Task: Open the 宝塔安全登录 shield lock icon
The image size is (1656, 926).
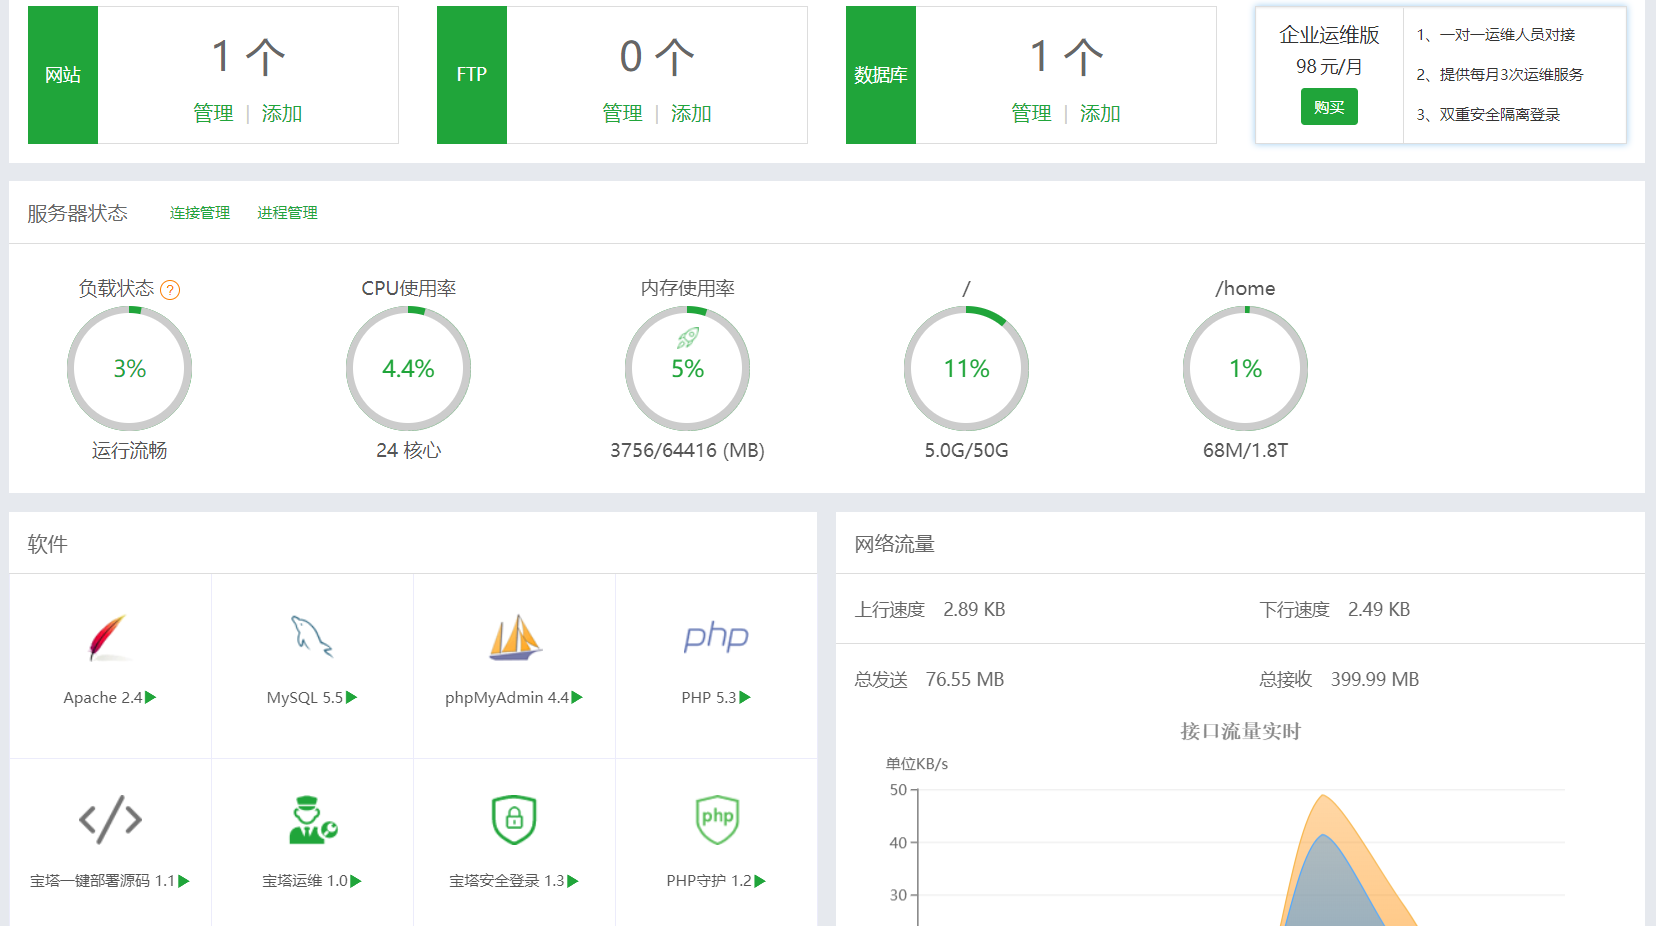Action: tap(514, 820)
